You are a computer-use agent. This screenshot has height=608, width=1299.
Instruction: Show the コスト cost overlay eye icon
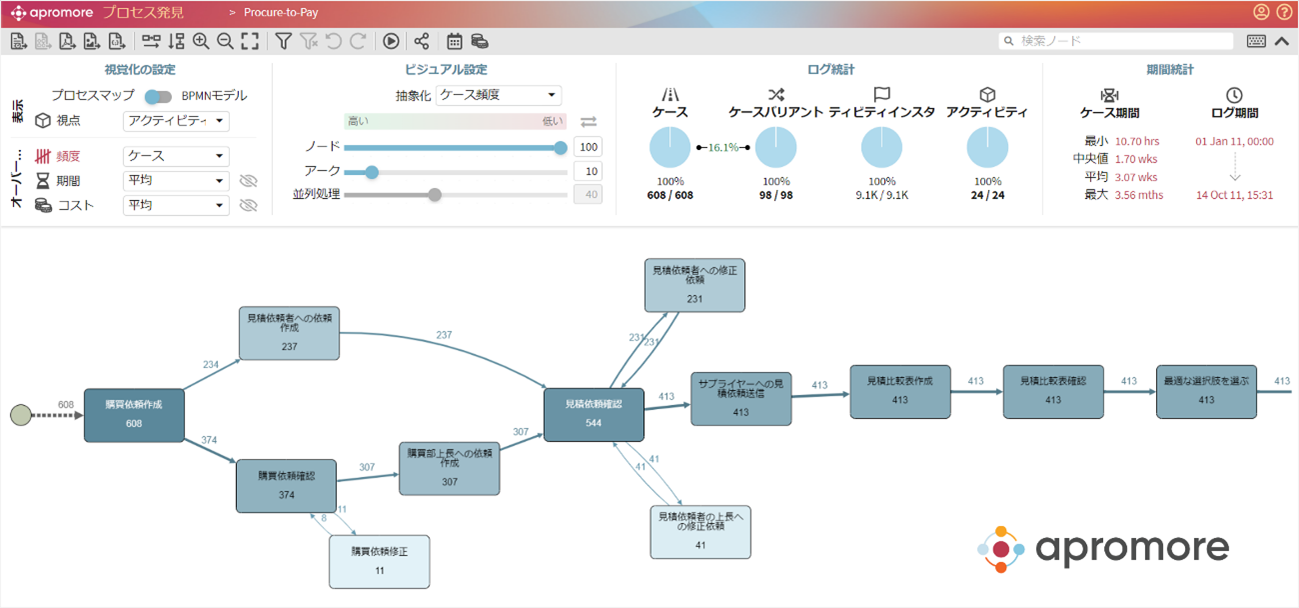click(x=249, y=205)
